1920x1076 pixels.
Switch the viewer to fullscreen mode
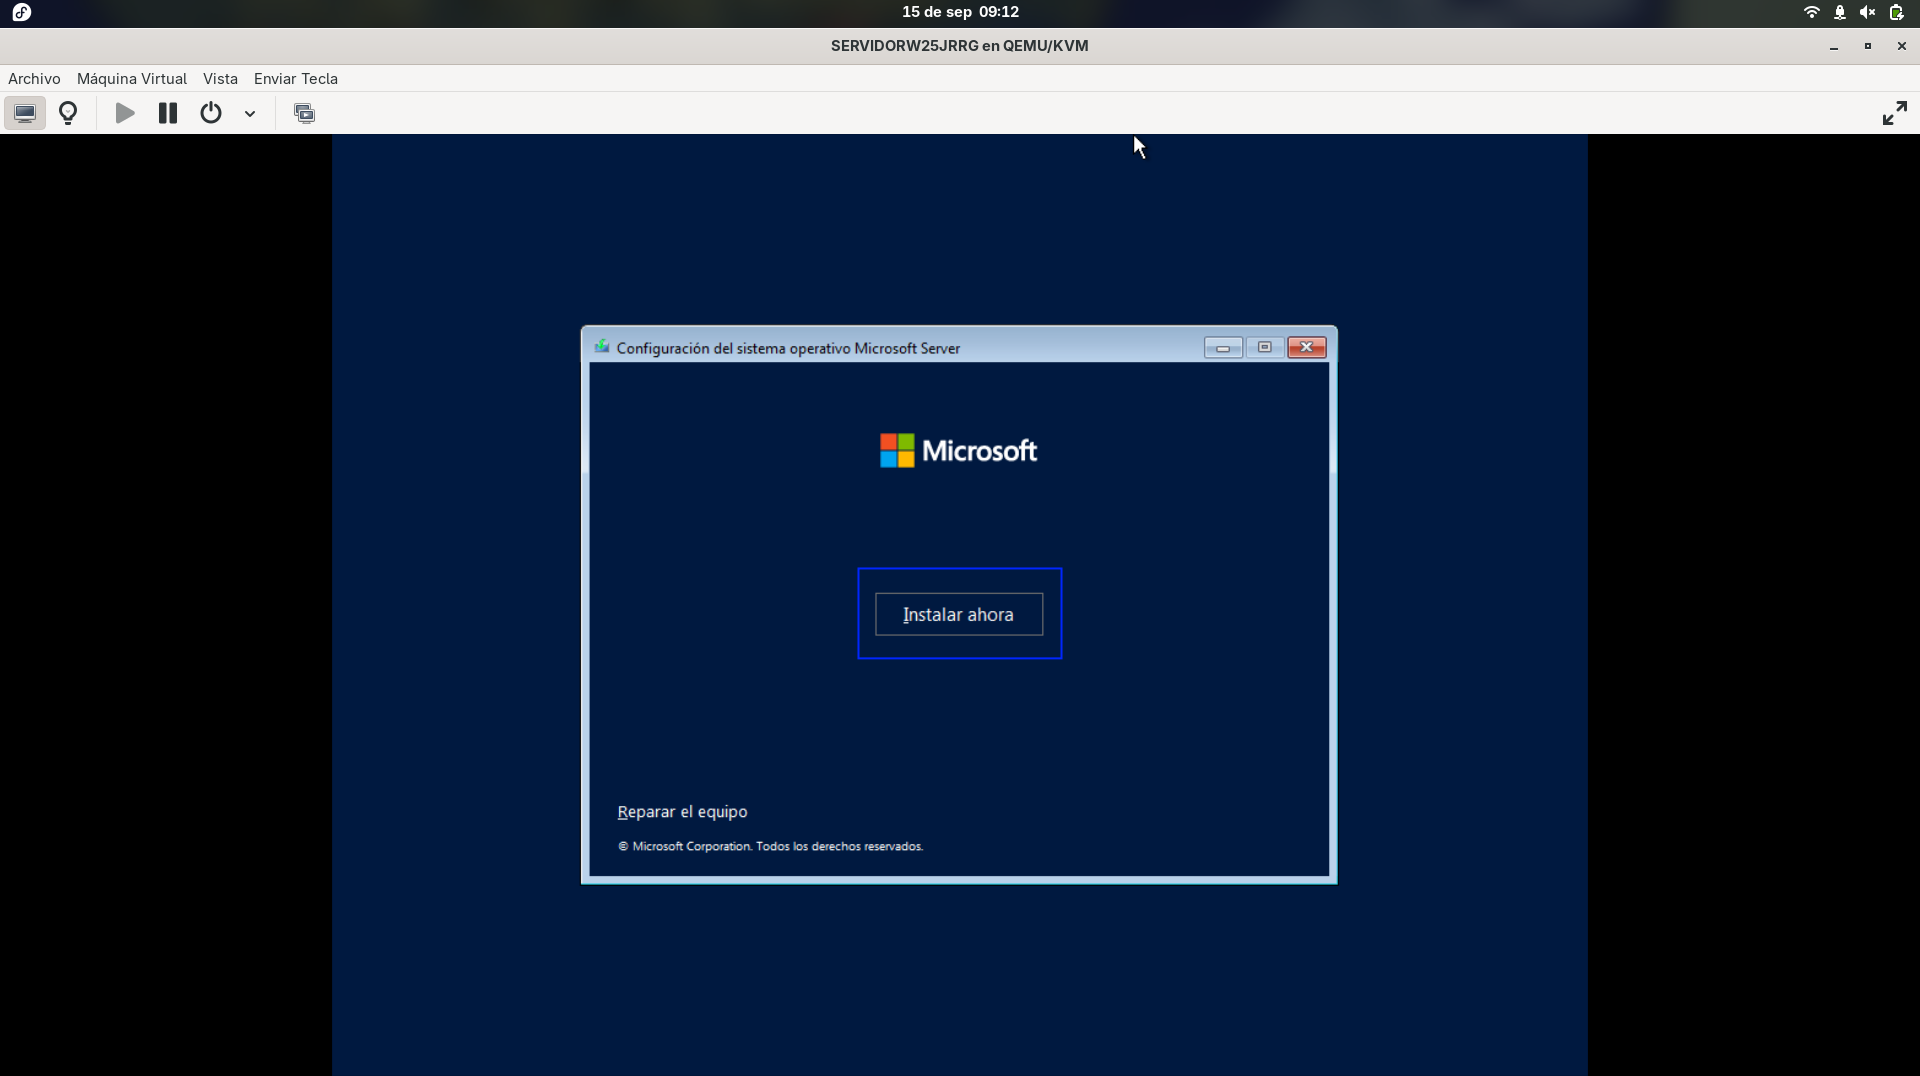(x=1894, y=113)
